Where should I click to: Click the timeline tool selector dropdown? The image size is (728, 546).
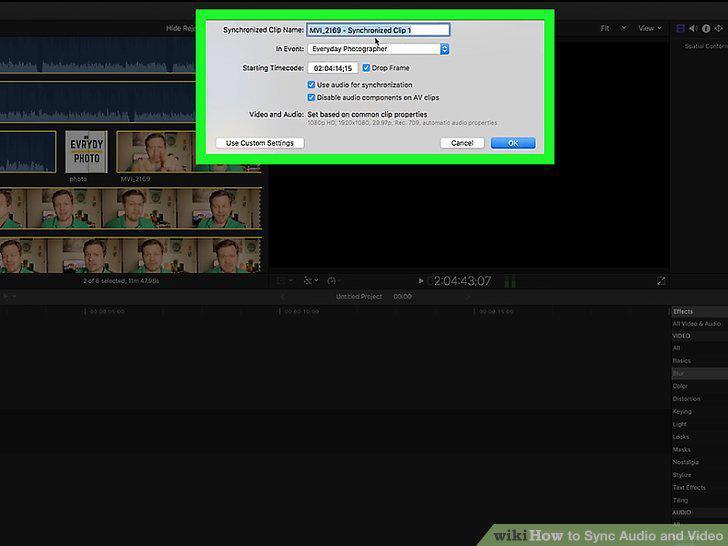click(9, 296)
